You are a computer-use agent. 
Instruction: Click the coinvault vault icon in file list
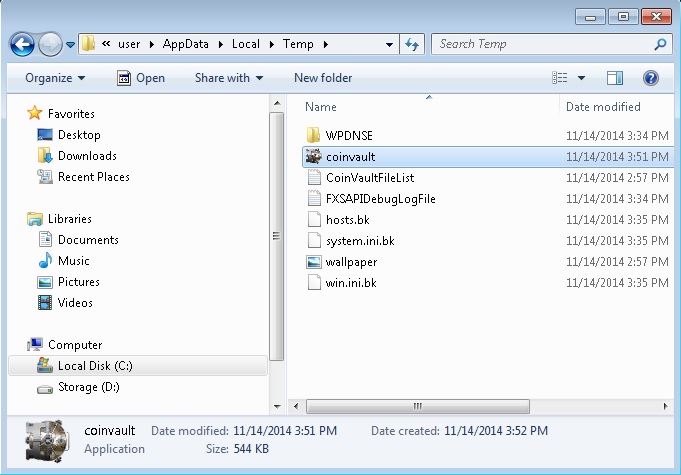(x=313, y=157)
